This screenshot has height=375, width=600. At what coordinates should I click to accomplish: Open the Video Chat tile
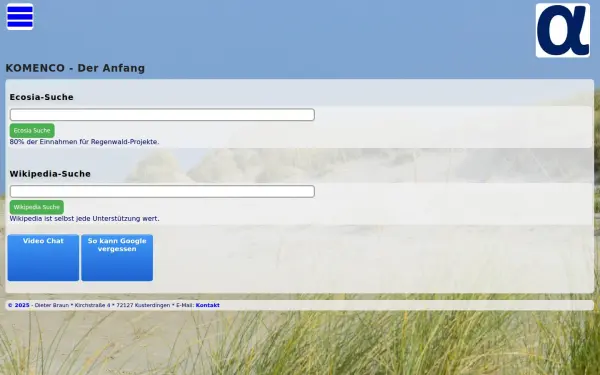43,258
